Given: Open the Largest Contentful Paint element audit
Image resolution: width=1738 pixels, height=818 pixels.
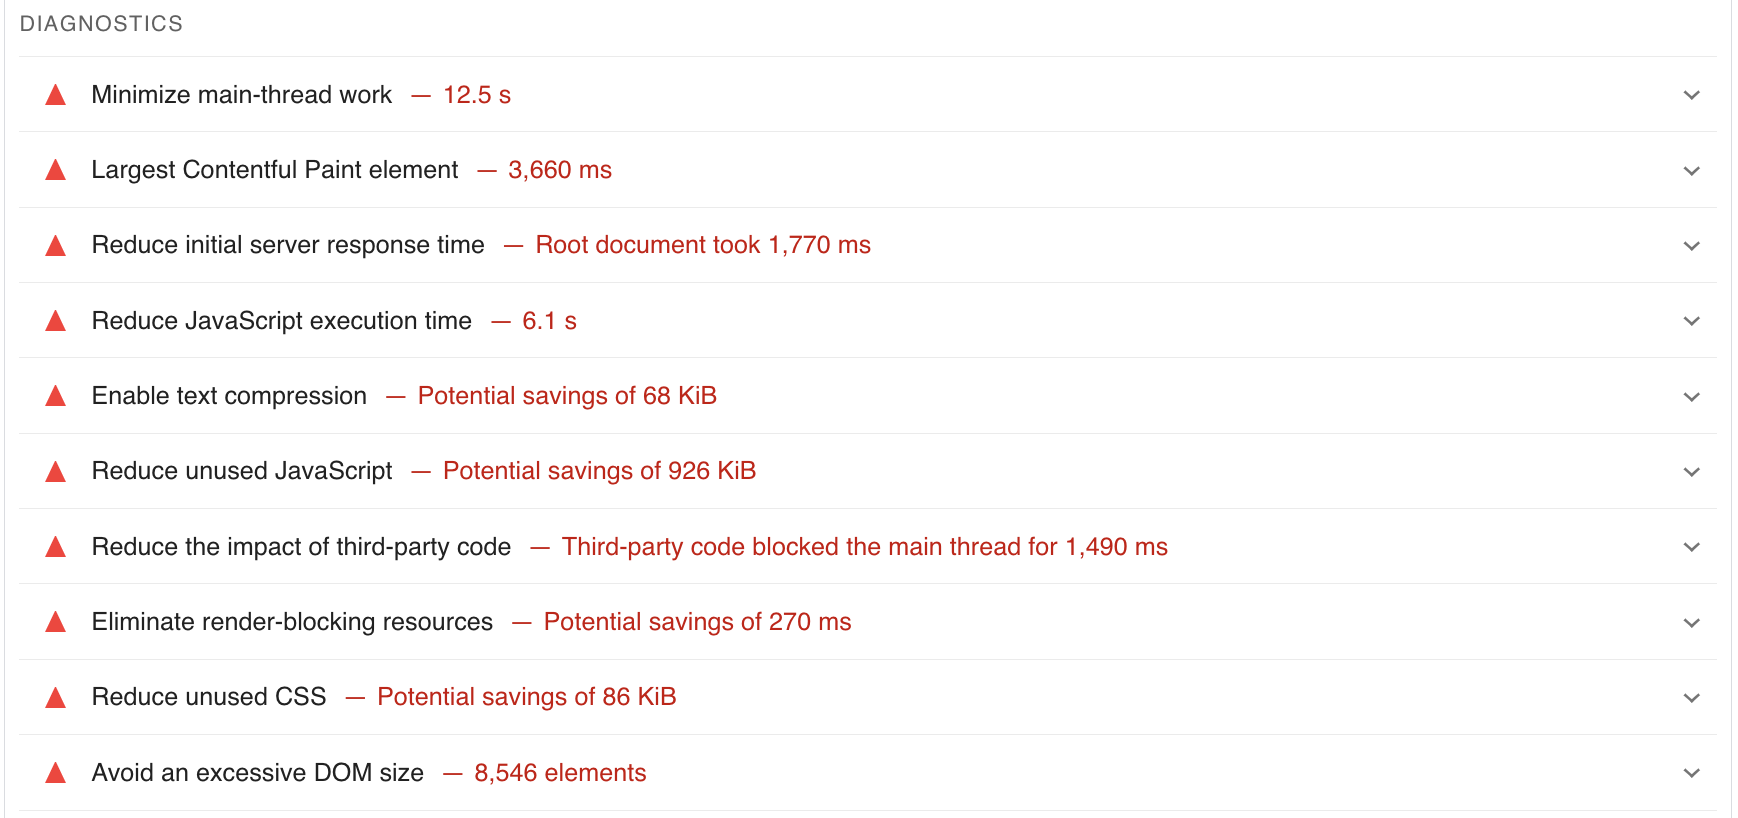Looking at the screenshot, I should (x=1691, y=170).
